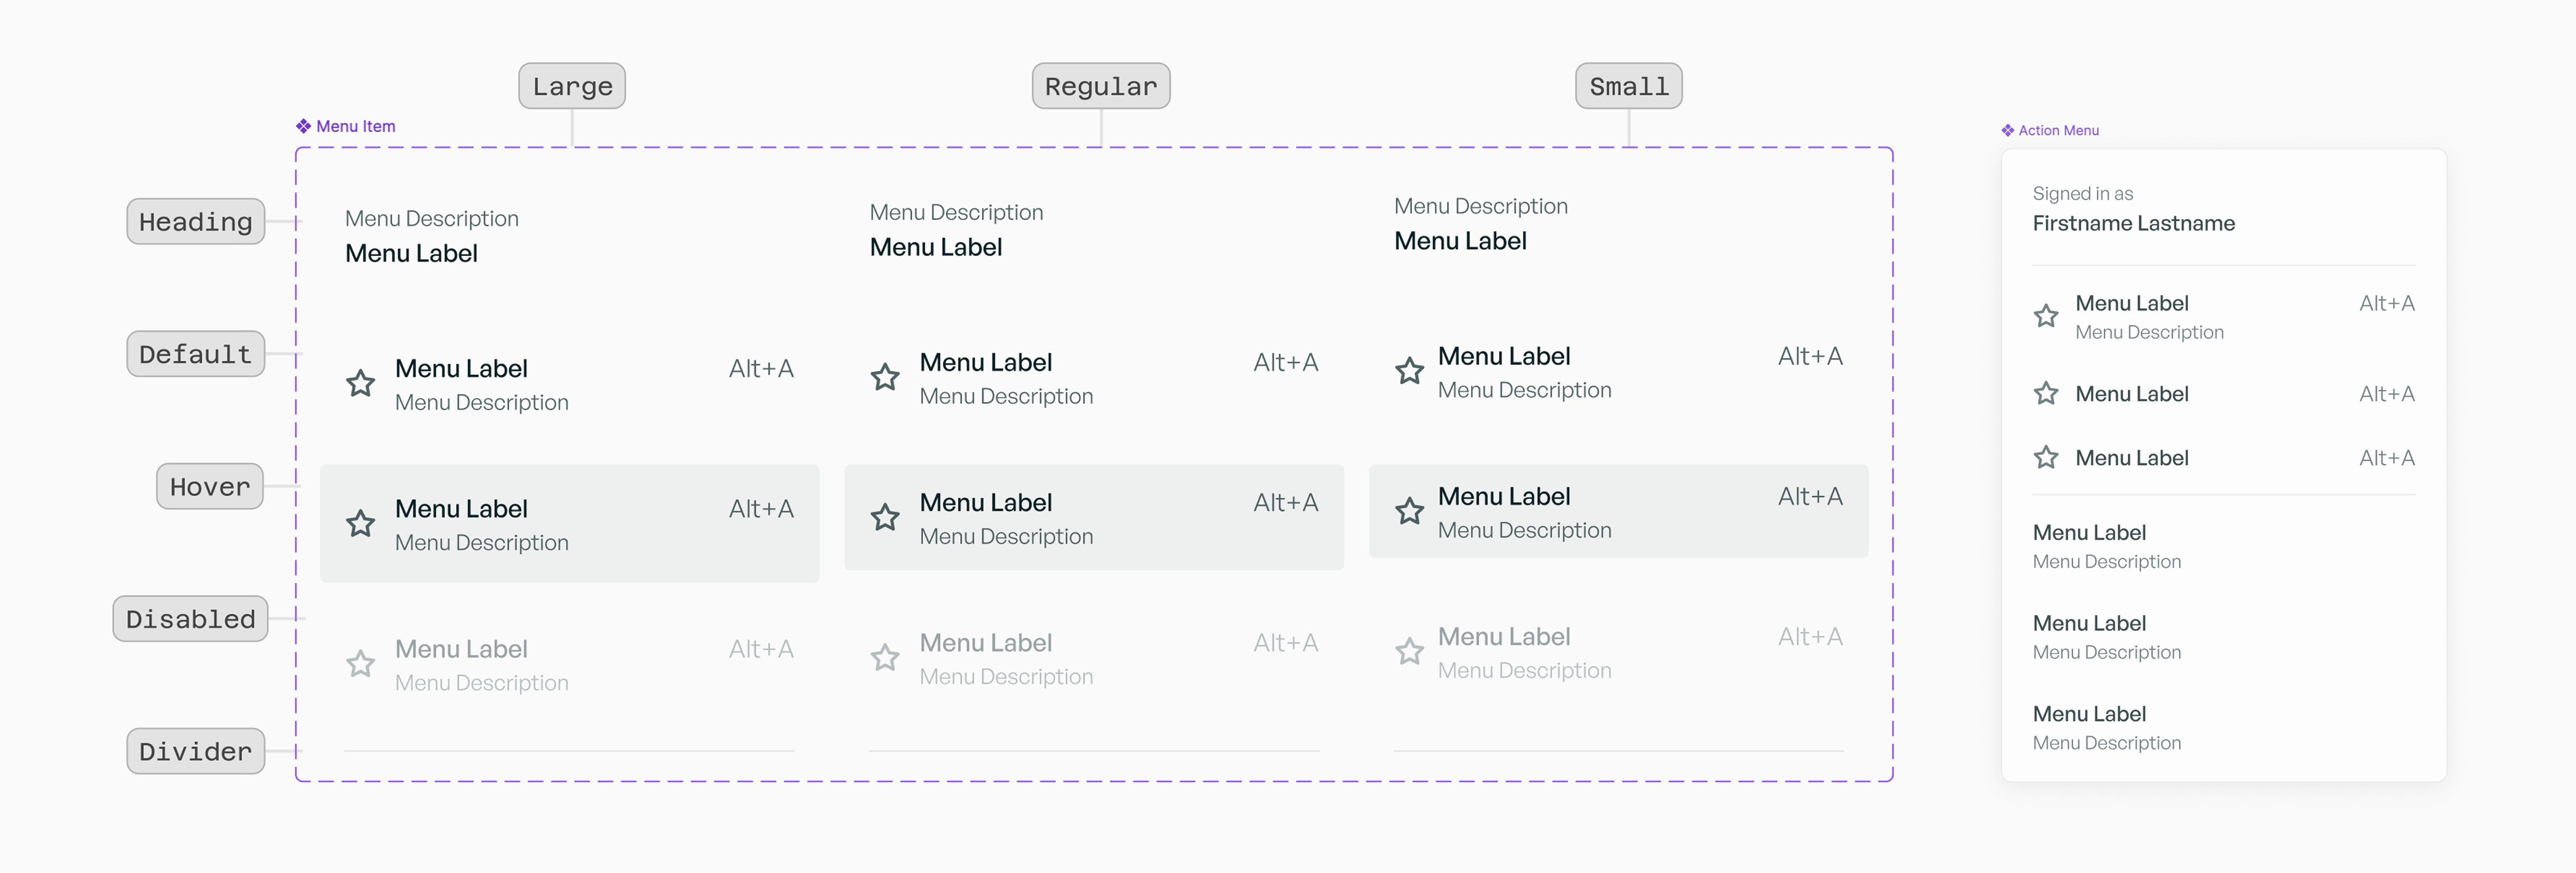This screenshot has width=2576, height=873.
Task: Click the star icon in the Large Hover item
Action: pos(360,523)
